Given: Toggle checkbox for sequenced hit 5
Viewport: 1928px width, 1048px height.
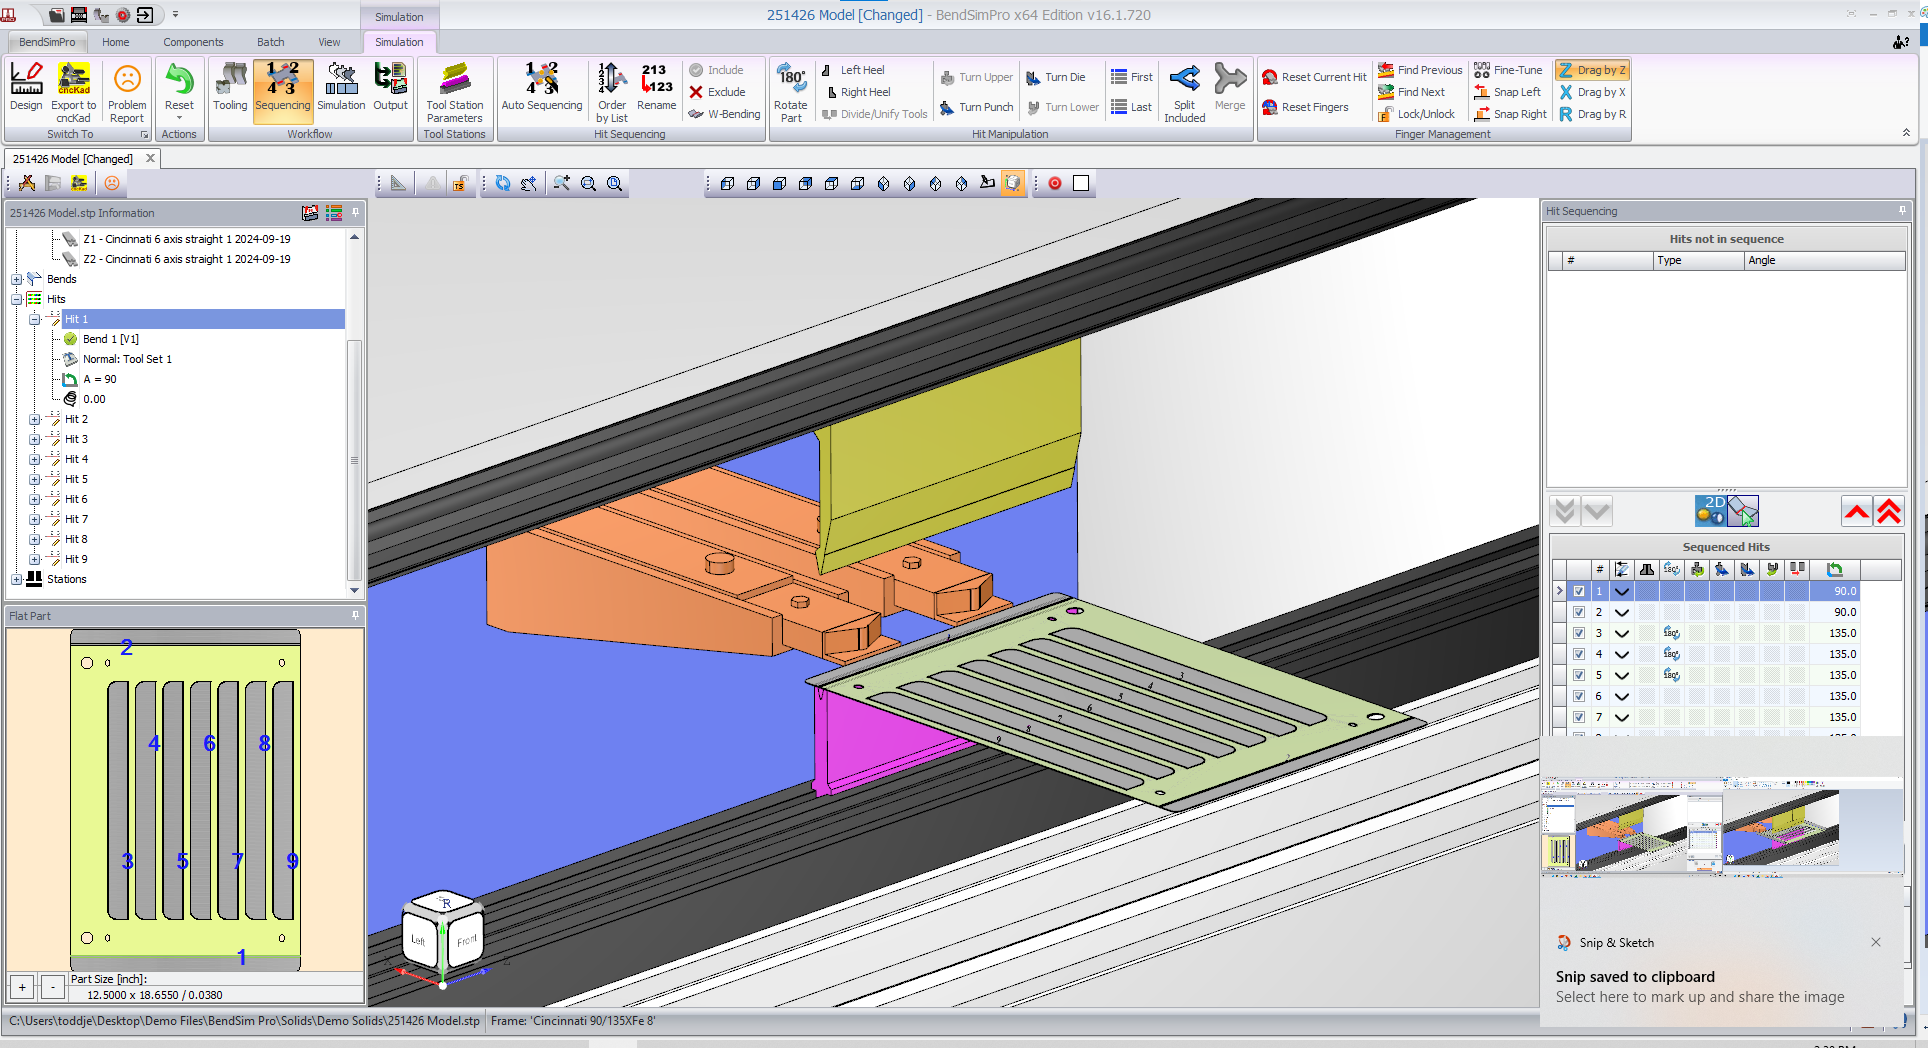Looking at the screenshot, I should point(1579,675).
